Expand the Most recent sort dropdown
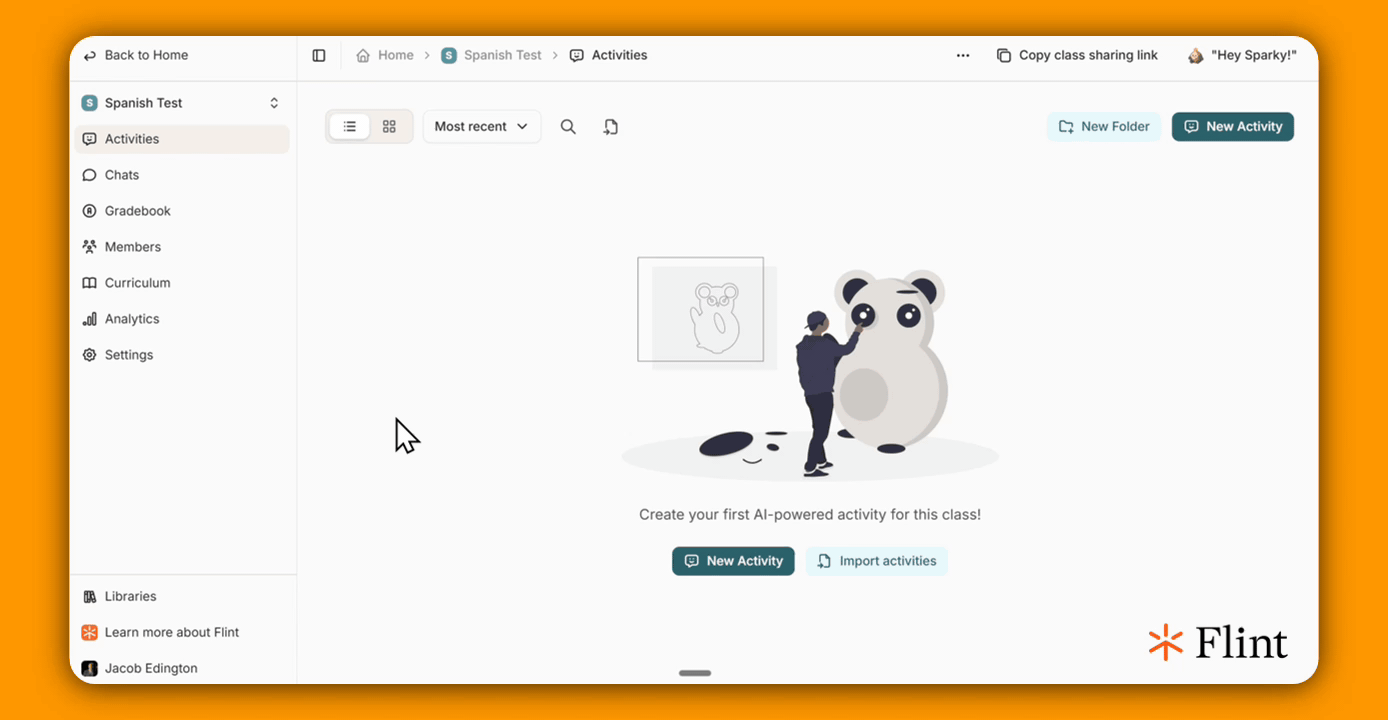This screenshot has height=720, width=1388. [x=482, y=127]
